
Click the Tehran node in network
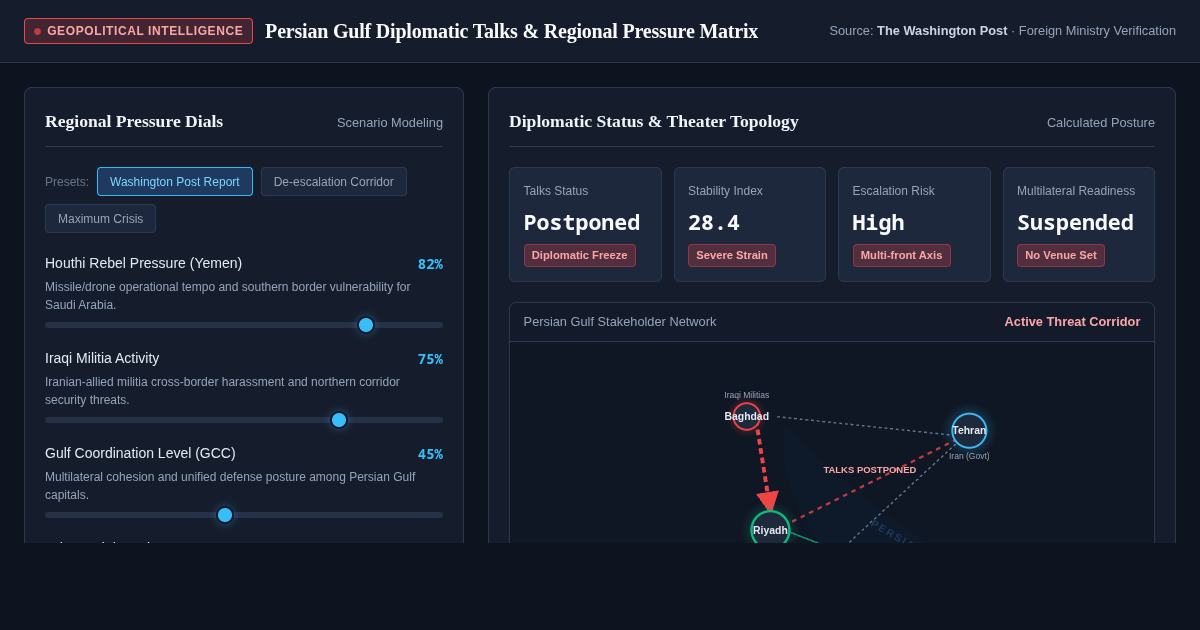pyautogui.click(x=969, y=431)
